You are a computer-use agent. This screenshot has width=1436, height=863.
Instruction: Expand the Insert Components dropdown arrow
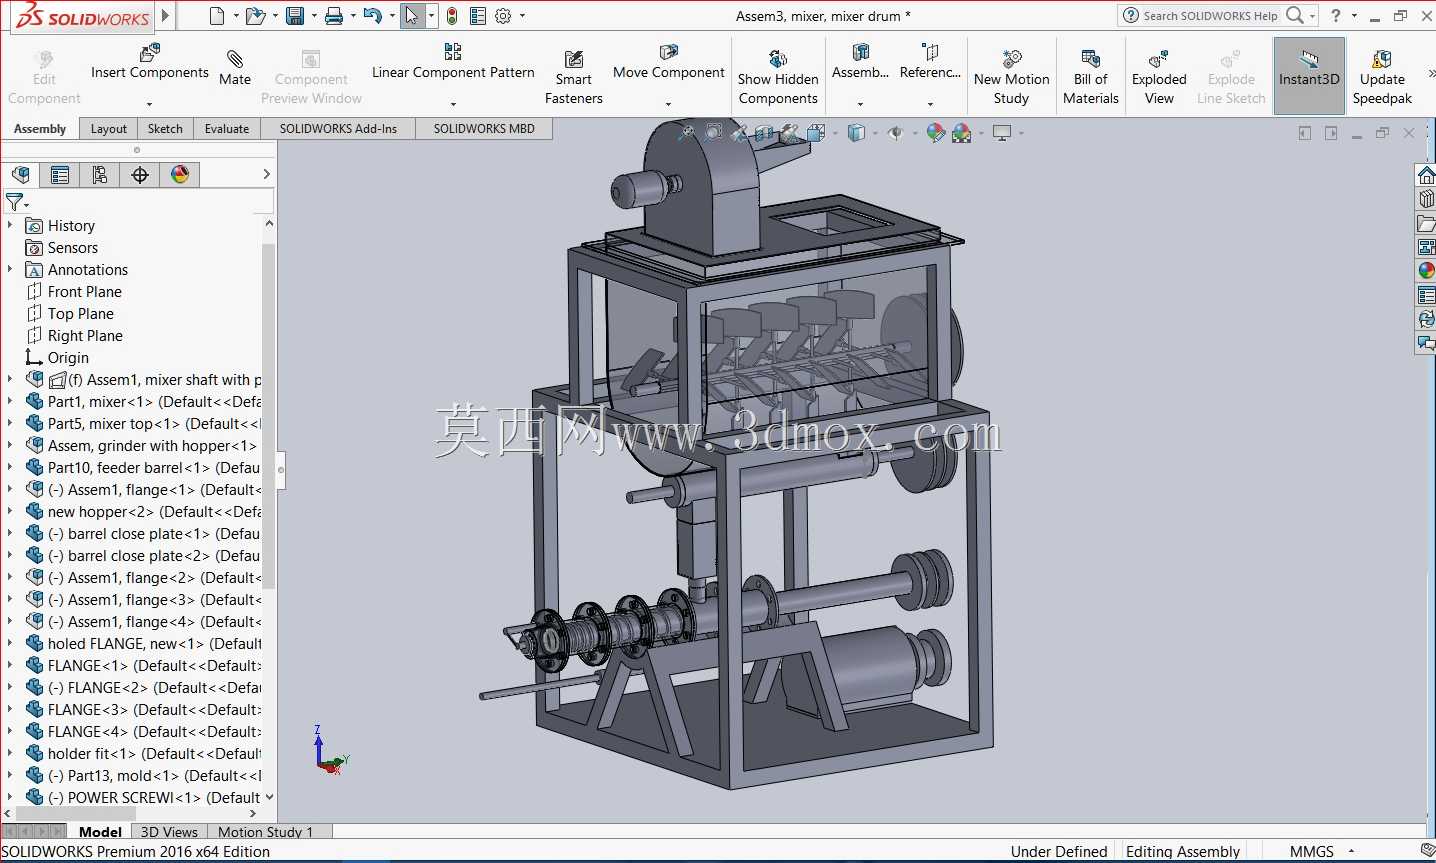point(149,104)
